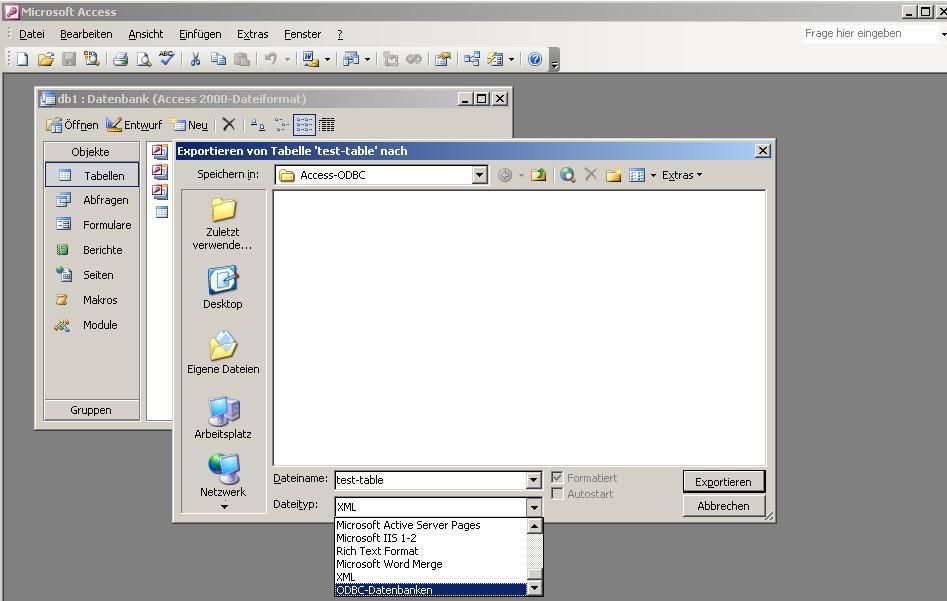Click Neu in db1 window toolbar
Image resolution: width=947 pixels, height=601 pixels.
tap(190, 125)
